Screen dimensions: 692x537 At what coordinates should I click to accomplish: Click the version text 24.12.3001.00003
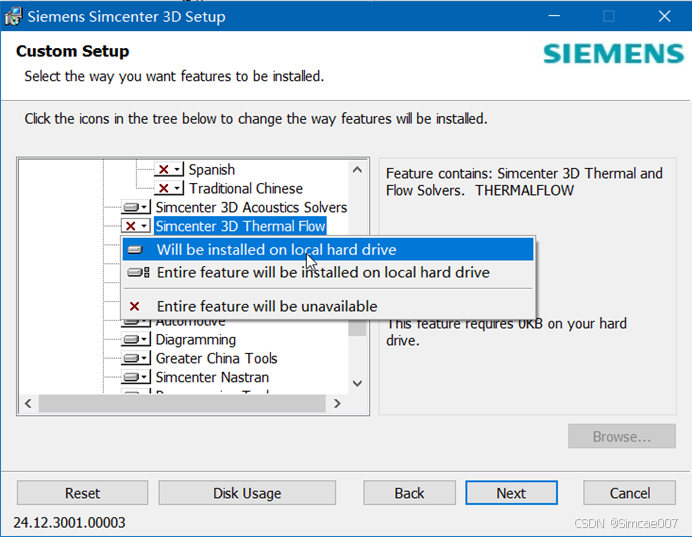click(x=69, y=523)
